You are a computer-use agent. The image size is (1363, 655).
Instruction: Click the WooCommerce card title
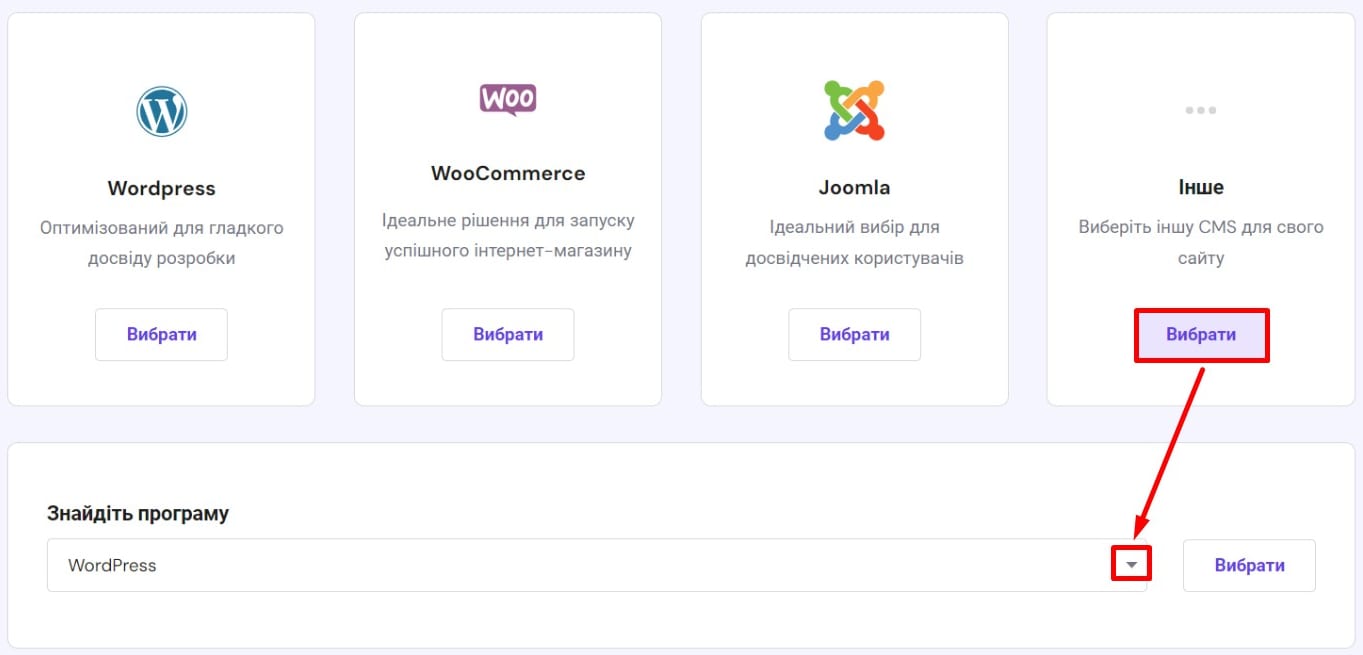[x=508, y=173]
